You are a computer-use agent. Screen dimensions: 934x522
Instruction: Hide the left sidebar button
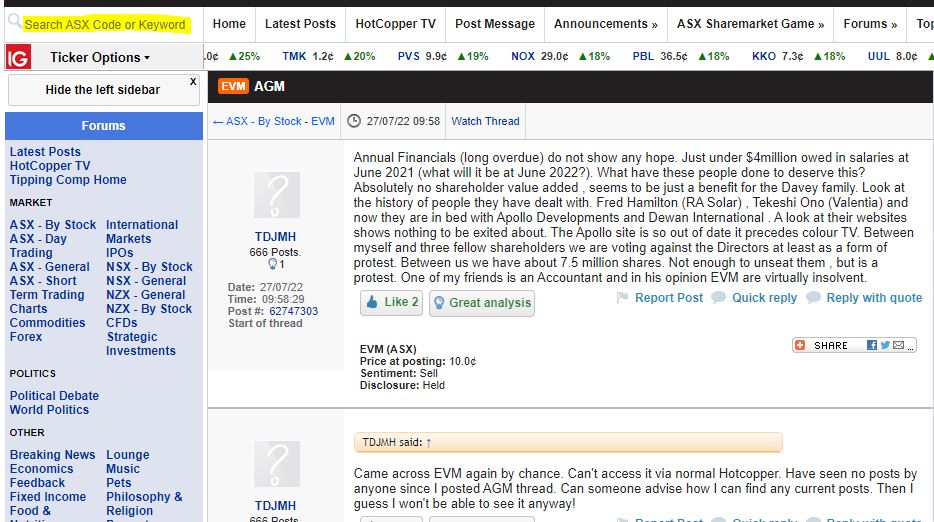[104, 90]
